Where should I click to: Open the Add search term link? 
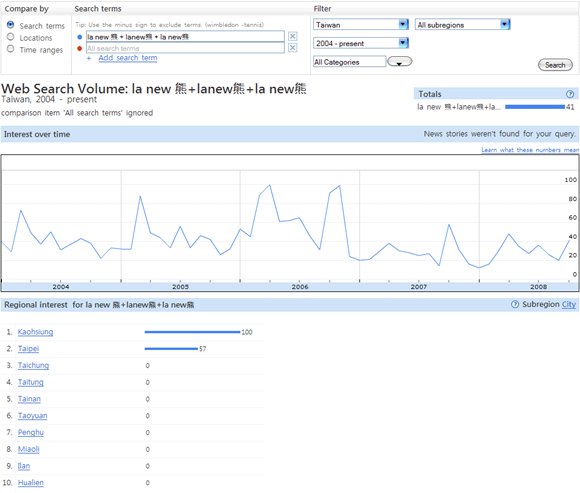[x=128, y=58]
